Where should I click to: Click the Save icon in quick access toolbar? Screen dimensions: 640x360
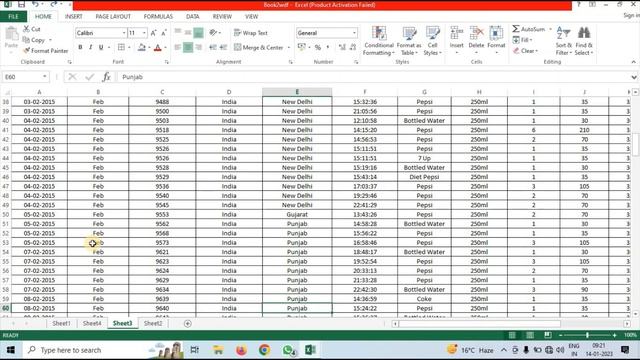click(21, 4)
